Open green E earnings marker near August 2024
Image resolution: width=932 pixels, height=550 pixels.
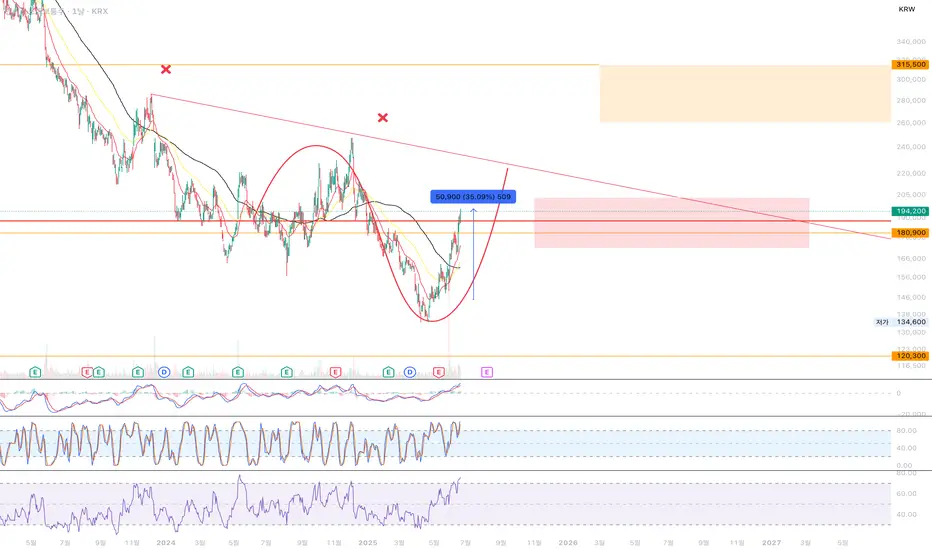pos(286,372)
